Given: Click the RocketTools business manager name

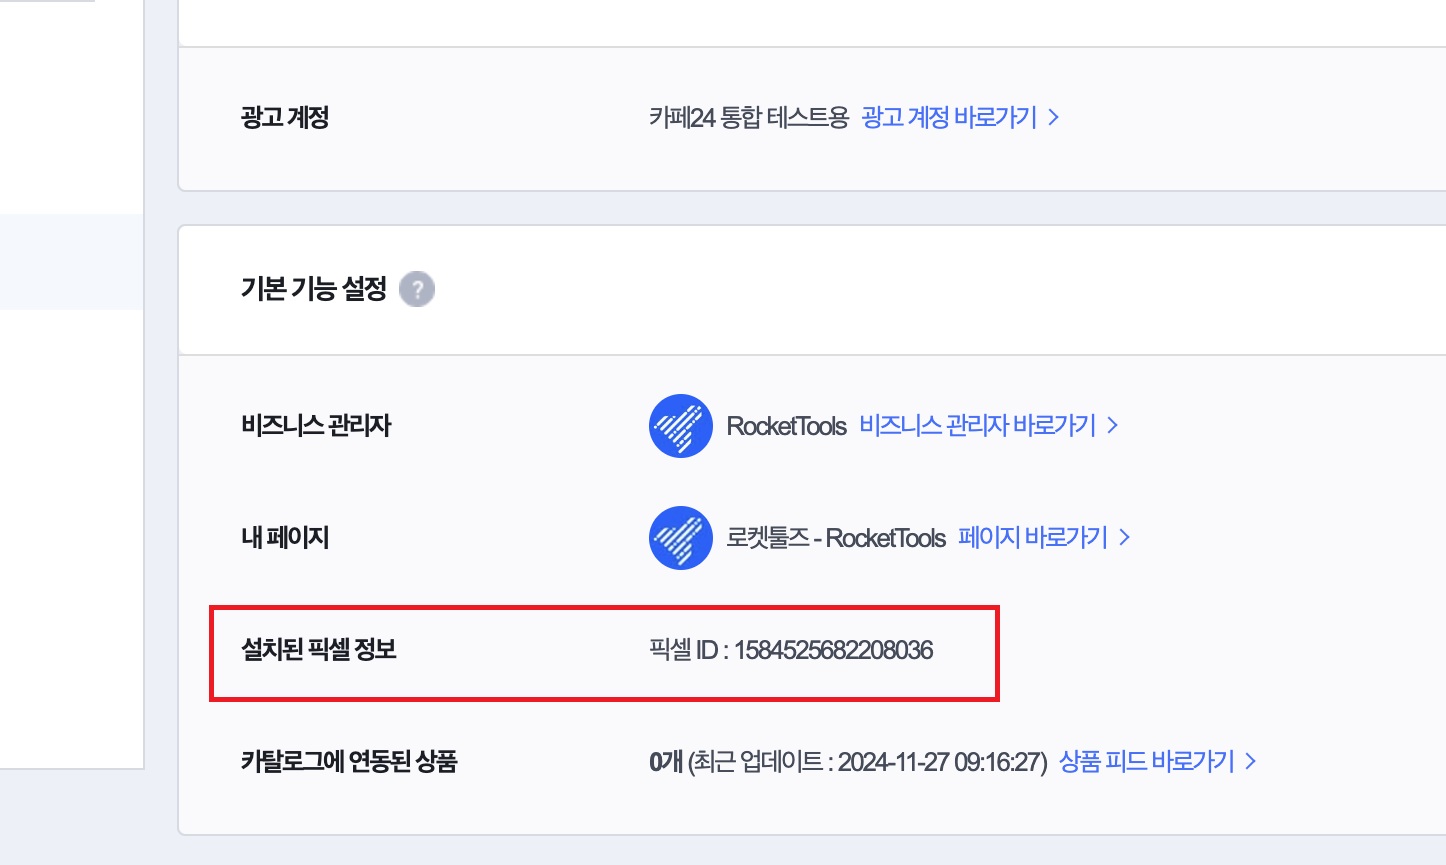Looking at the screenshot, I should click(x=787, y=426).
